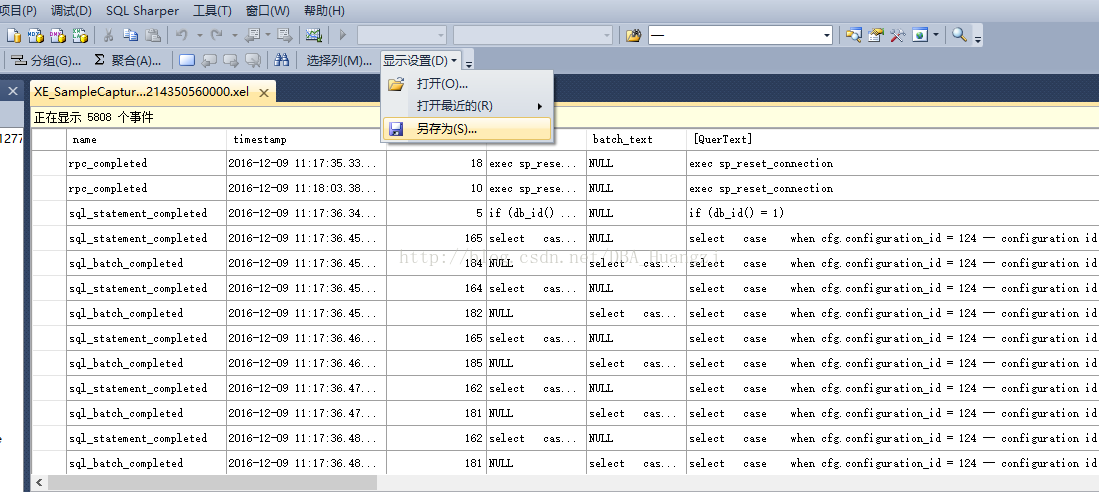Expand the web browser icon dropdown arrow
Image resolution: width=1099 pixels, height=492 pixels.
point(936,35)
